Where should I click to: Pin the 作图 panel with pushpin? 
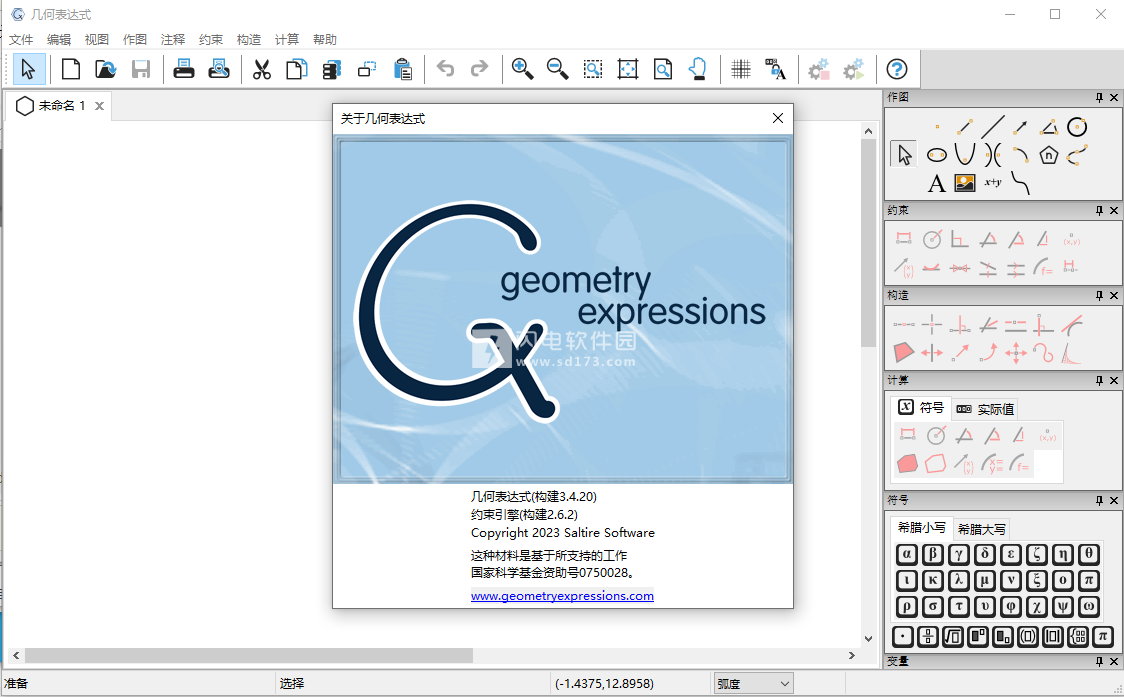1099,97
